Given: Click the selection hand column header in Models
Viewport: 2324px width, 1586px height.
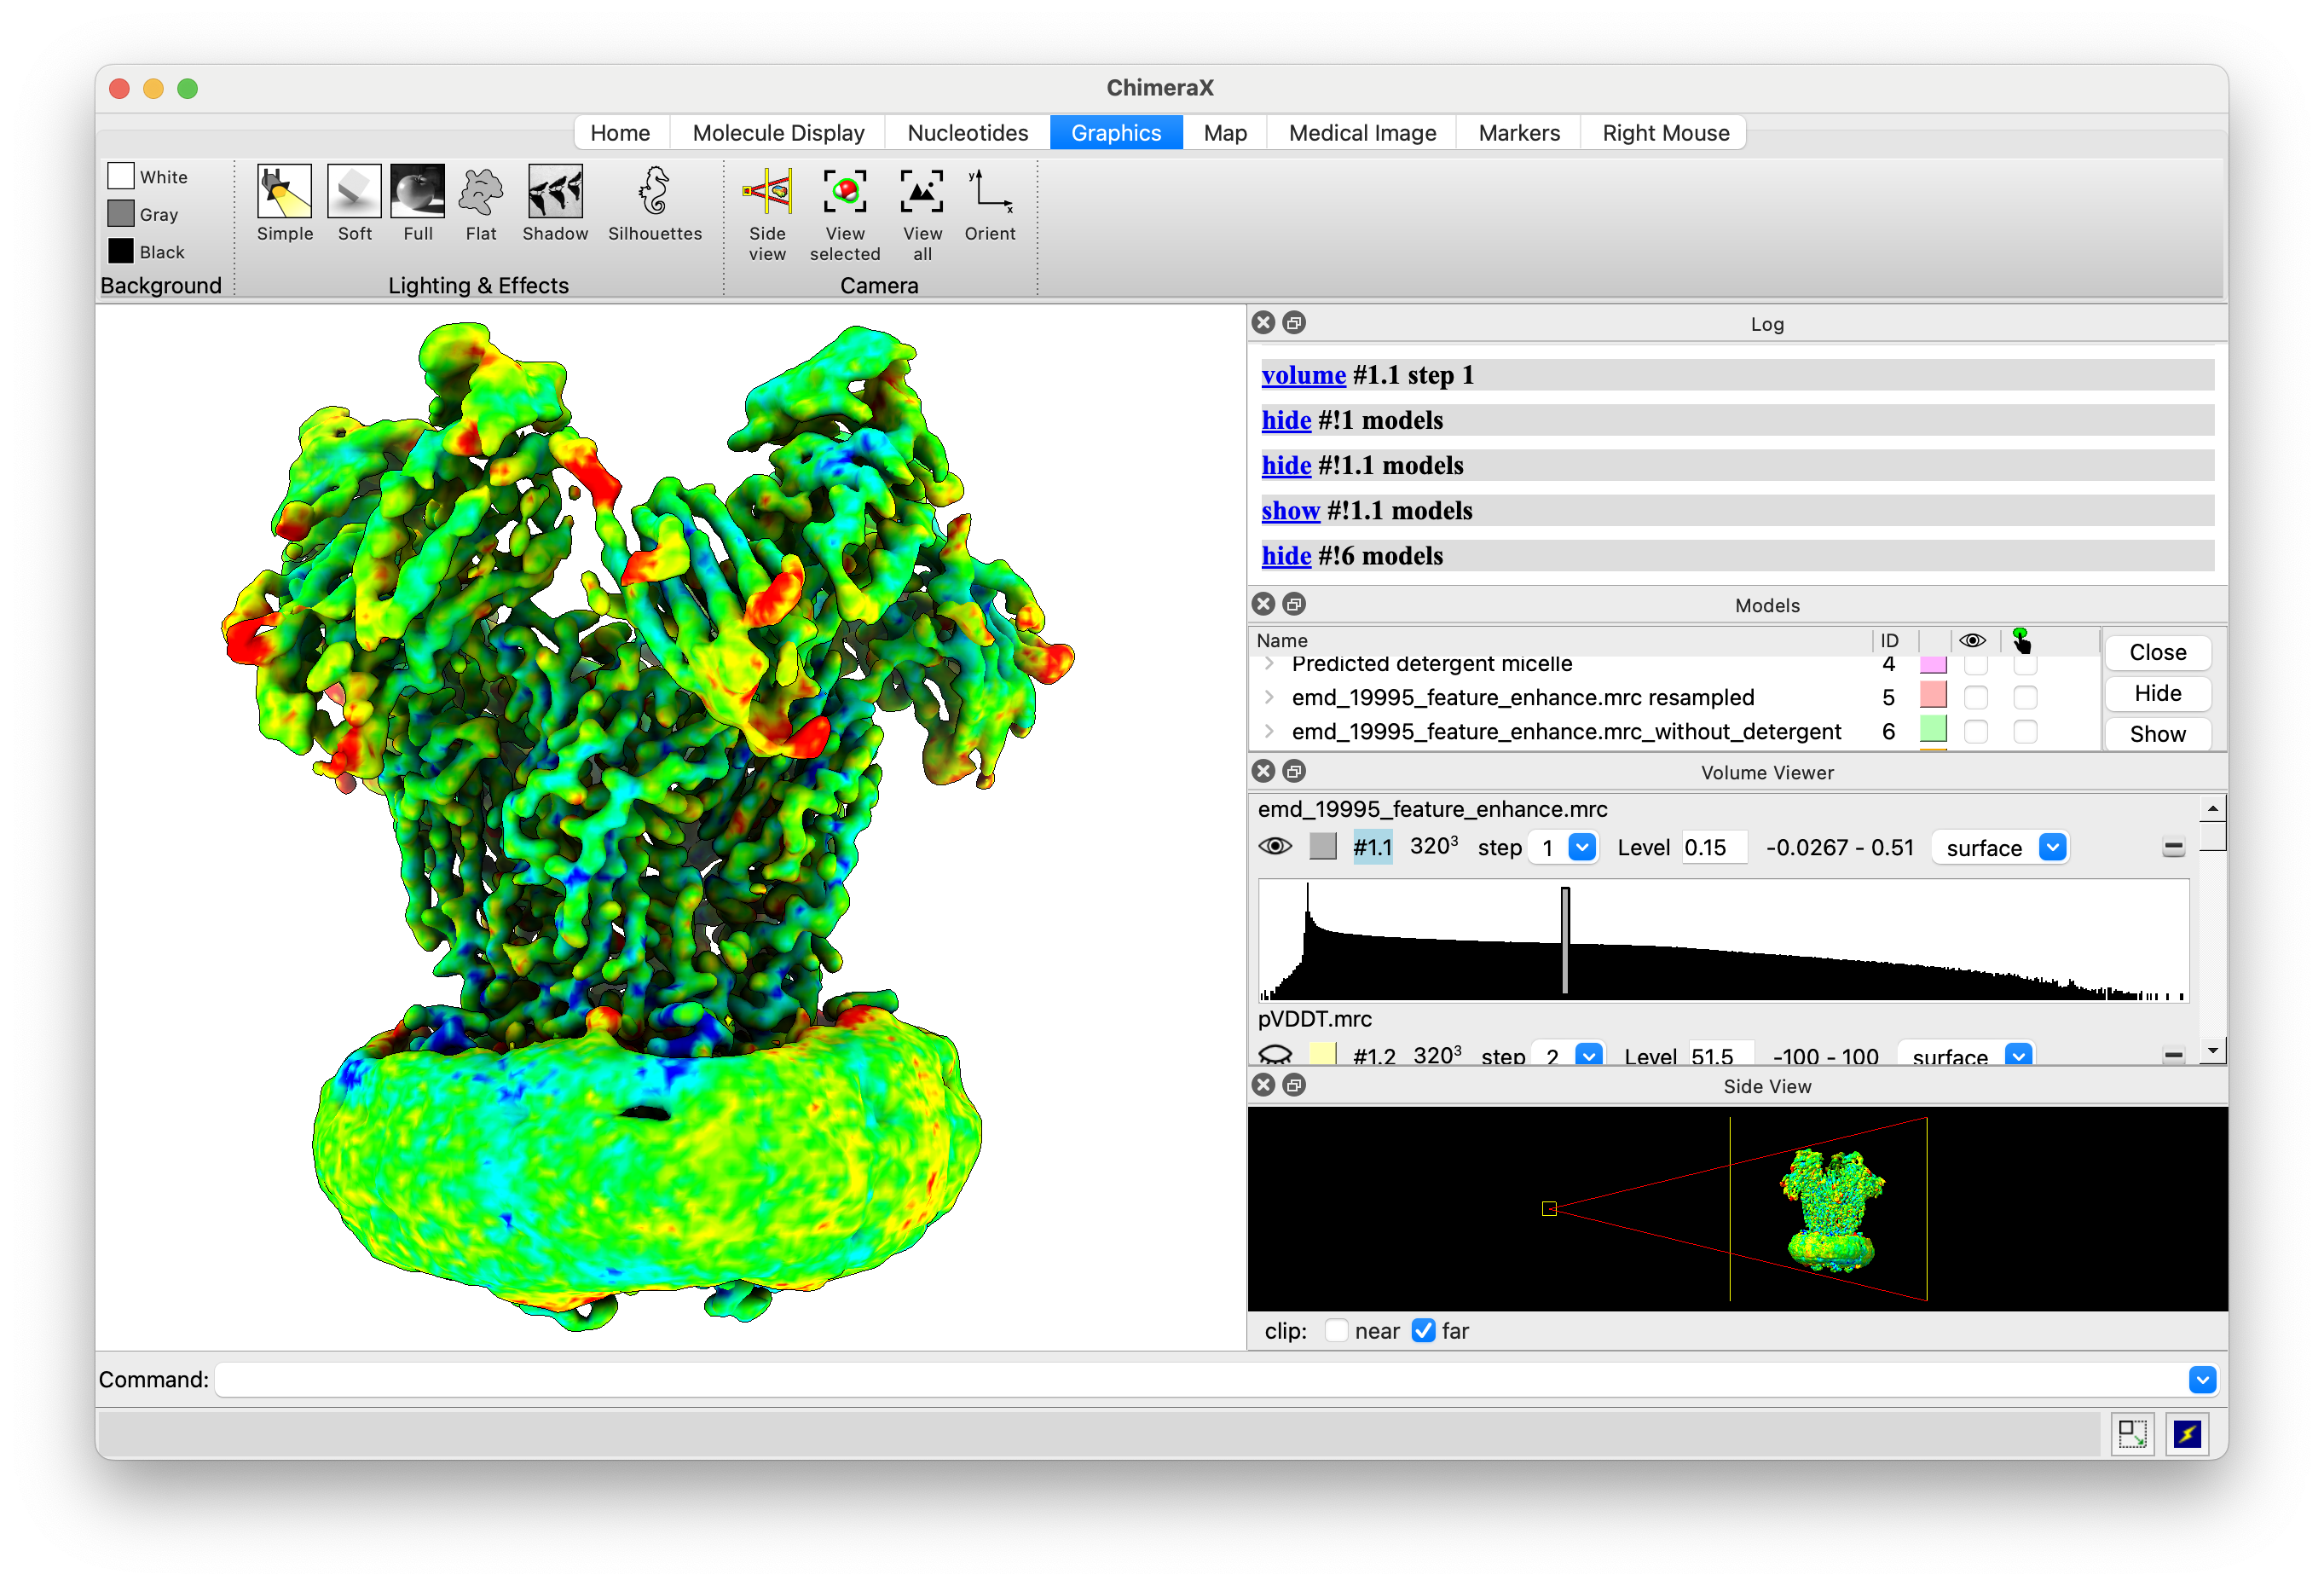Looking at the screenshot, I should point(2021,640).
